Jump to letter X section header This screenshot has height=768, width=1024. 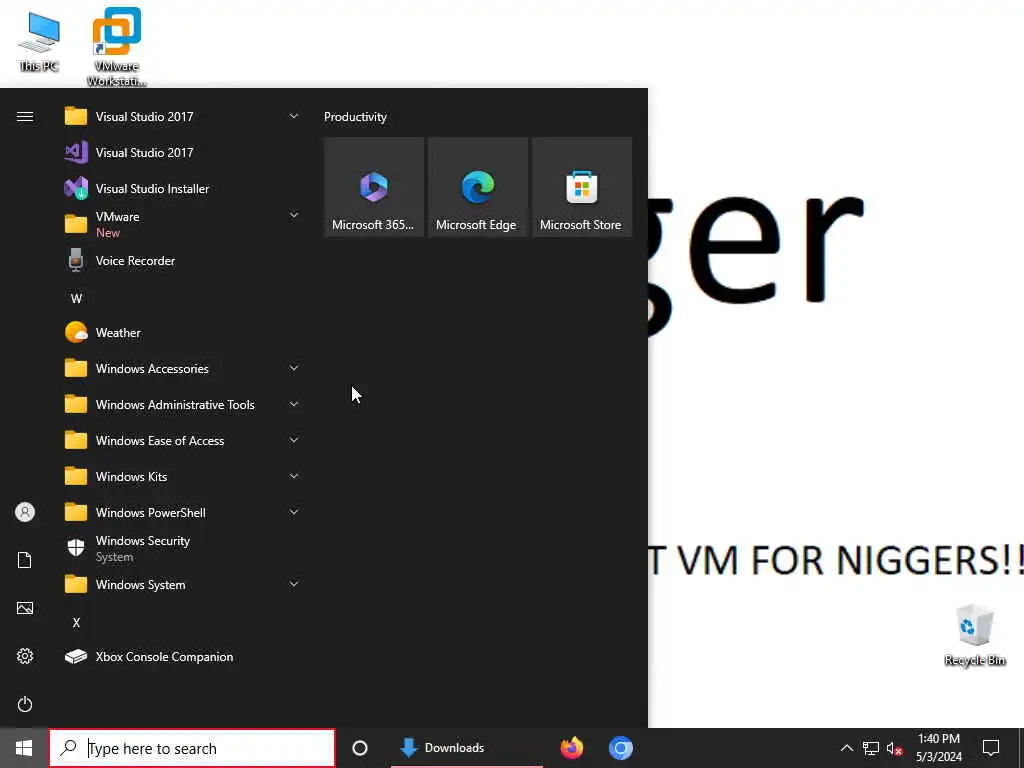coord(76,622)
